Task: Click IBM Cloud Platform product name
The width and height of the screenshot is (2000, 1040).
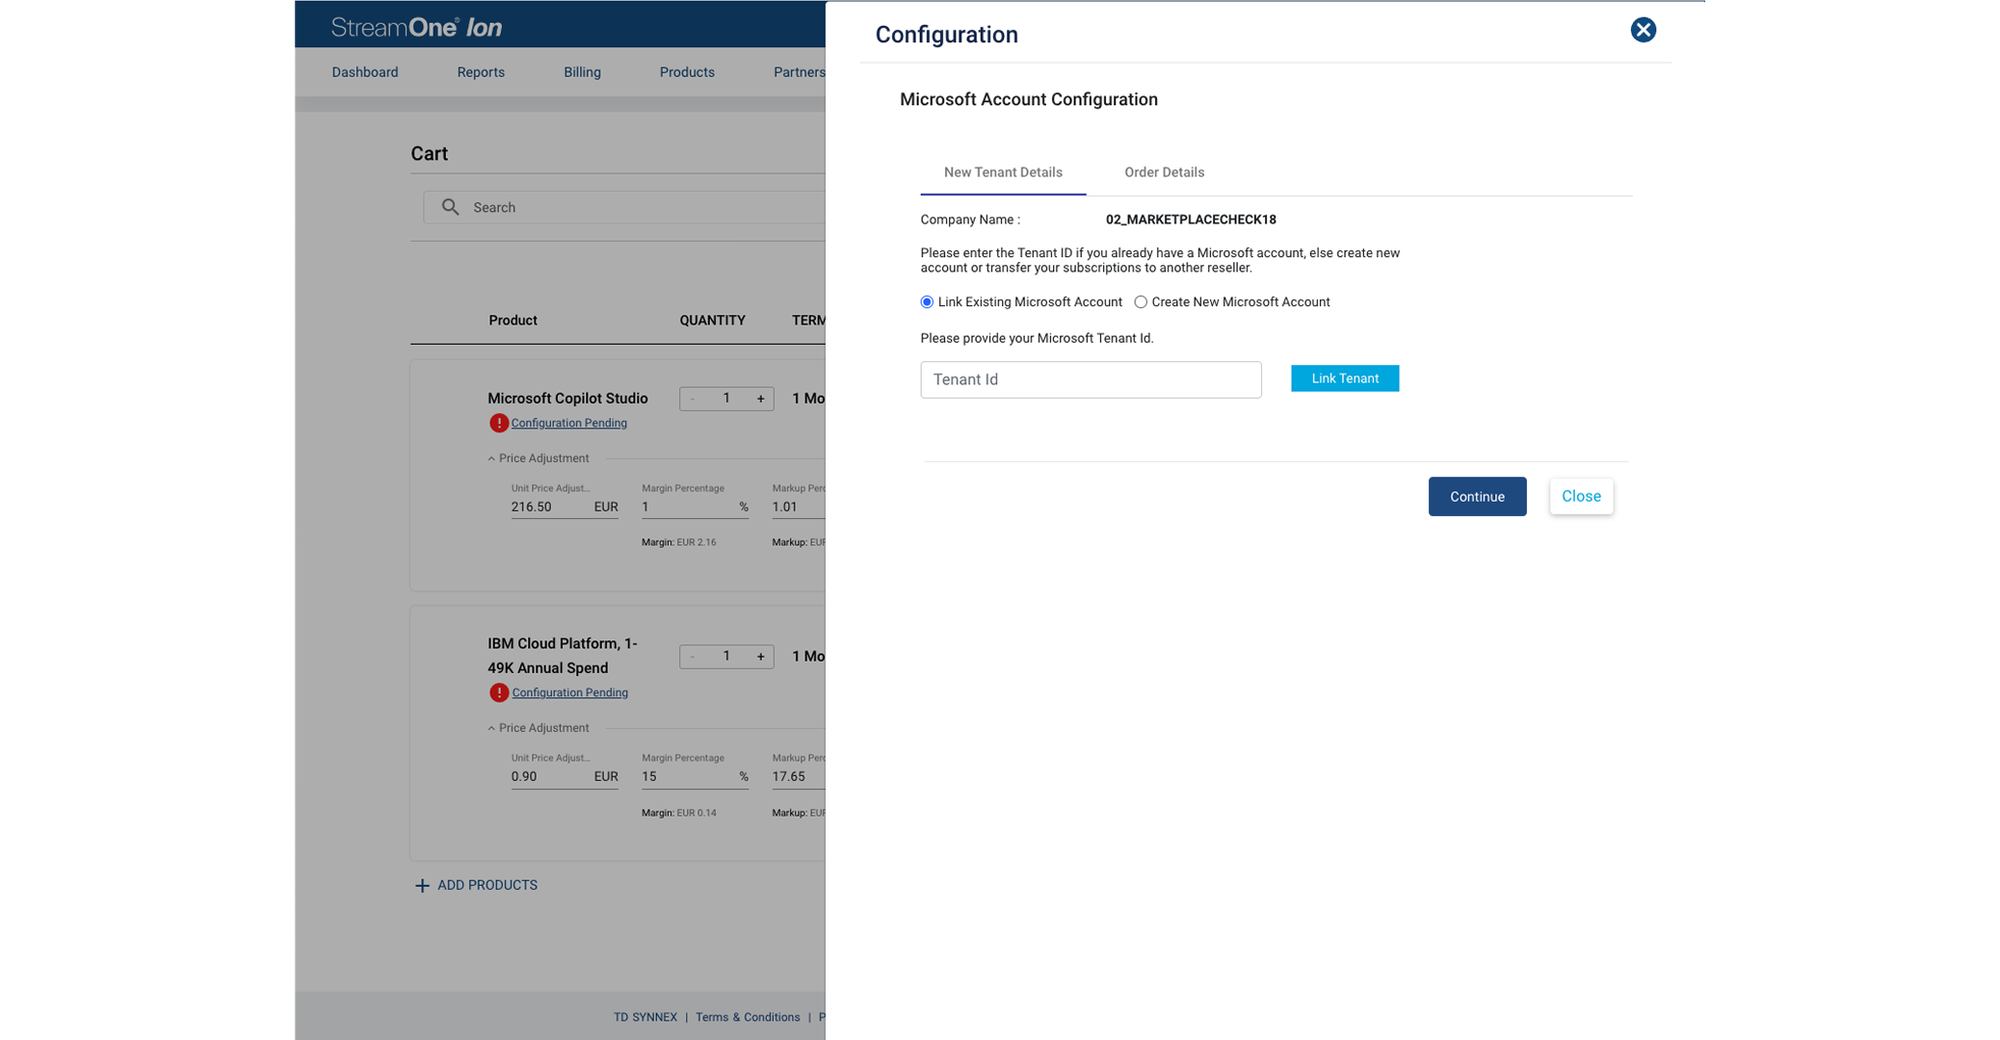Action: coord(562,656)
